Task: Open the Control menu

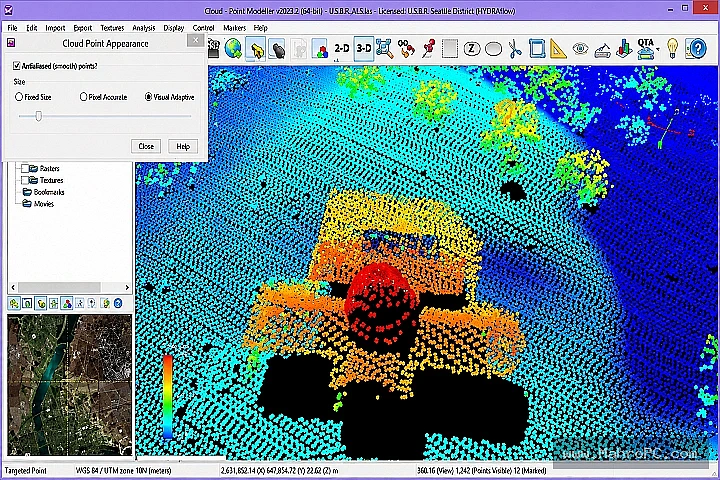Action: [203, 28]
